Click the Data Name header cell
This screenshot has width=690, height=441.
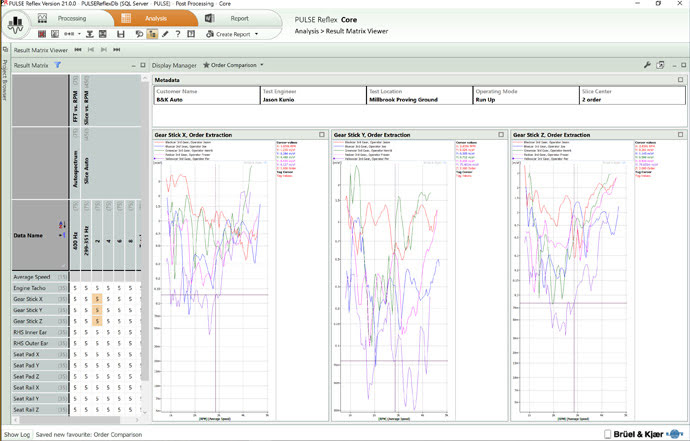pyautogui.click(x=40, y=235)
